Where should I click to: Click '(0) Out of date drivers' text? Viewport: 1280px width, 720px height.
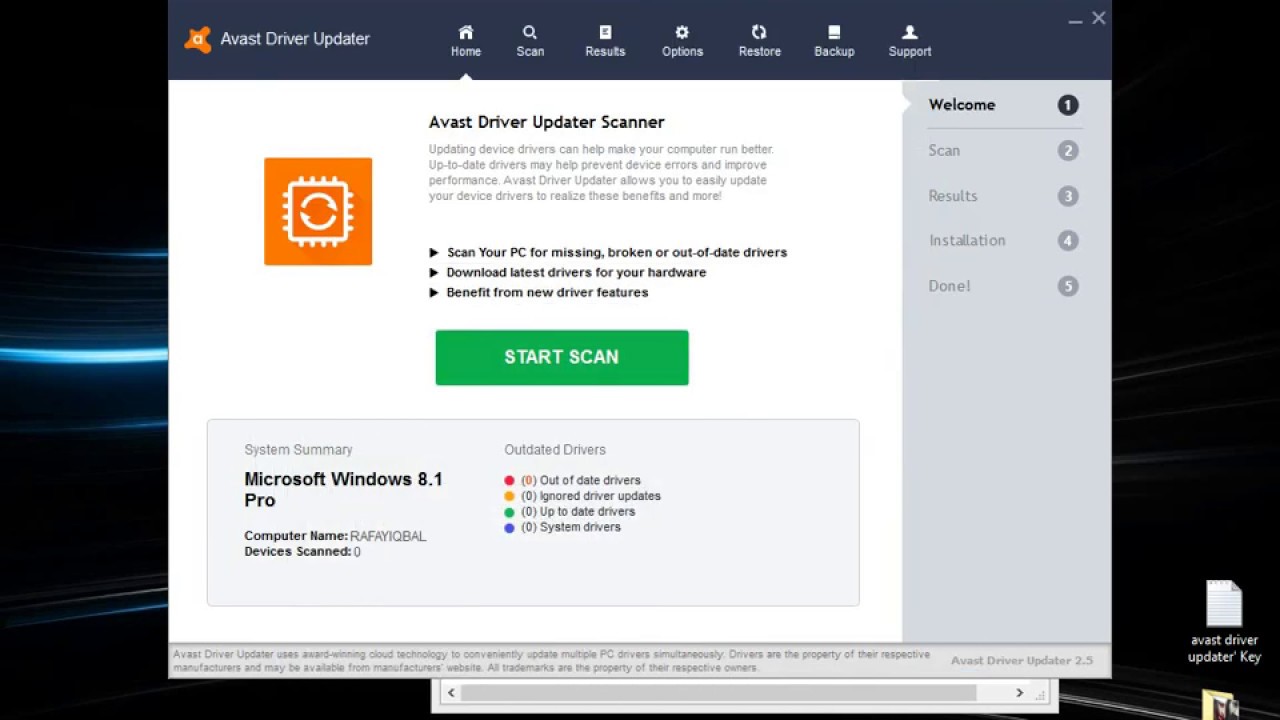coord(581,481)
